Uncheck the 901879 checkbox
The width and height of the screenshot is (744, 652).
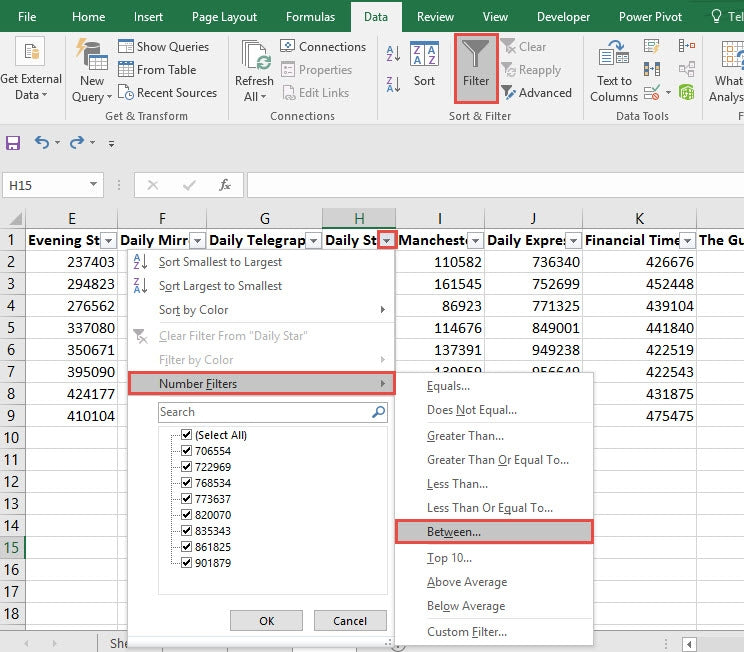click(186, 563)
